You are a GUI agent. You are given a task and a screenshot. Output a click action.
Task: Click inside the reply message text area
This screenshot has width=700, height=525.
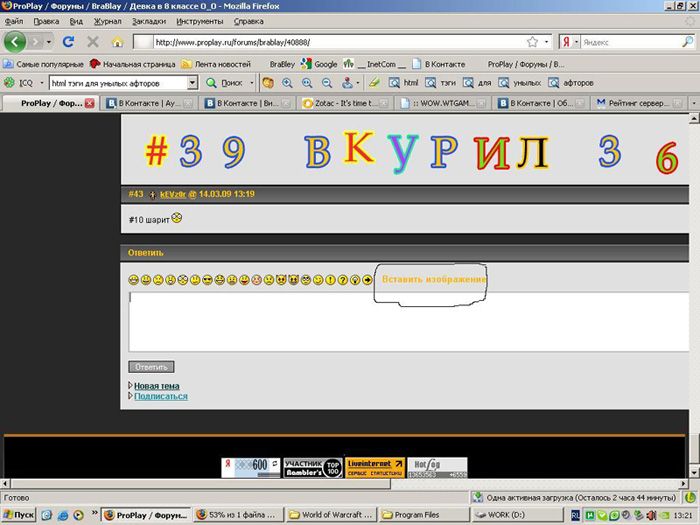[400, 320]
